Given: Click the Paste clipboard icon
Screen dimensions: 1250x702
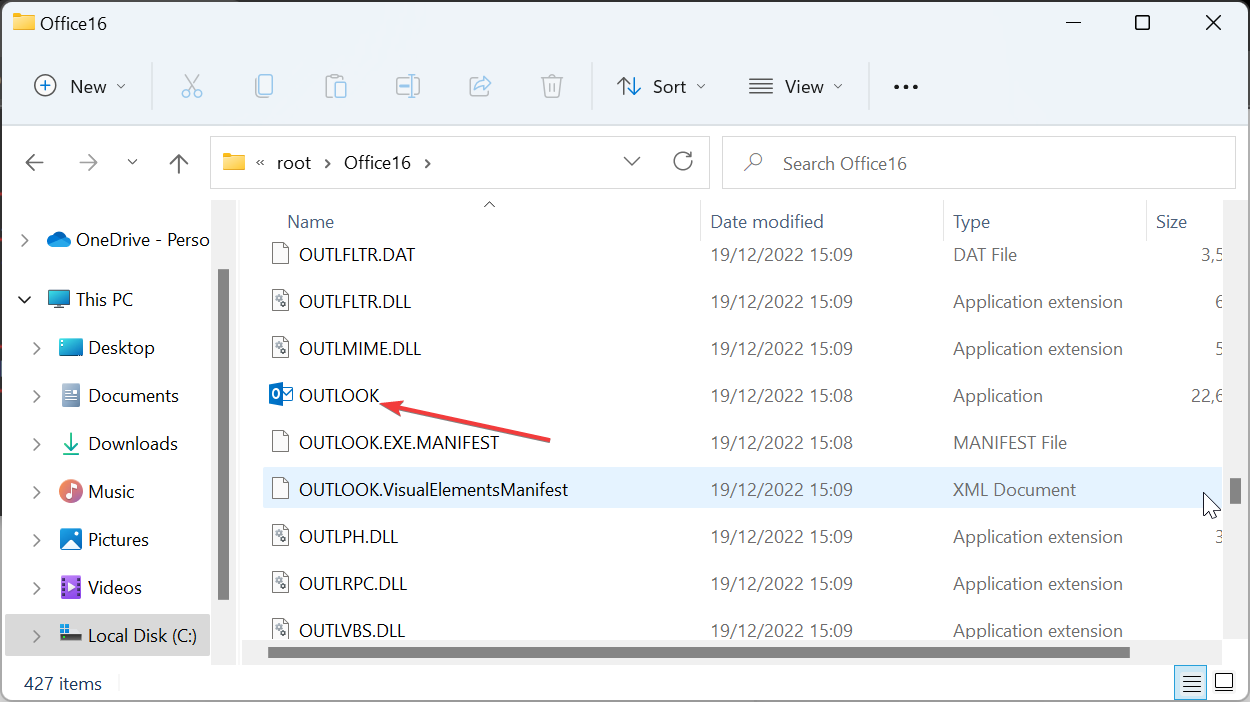Looking at the screenshot, I should [x=336, y=87].
